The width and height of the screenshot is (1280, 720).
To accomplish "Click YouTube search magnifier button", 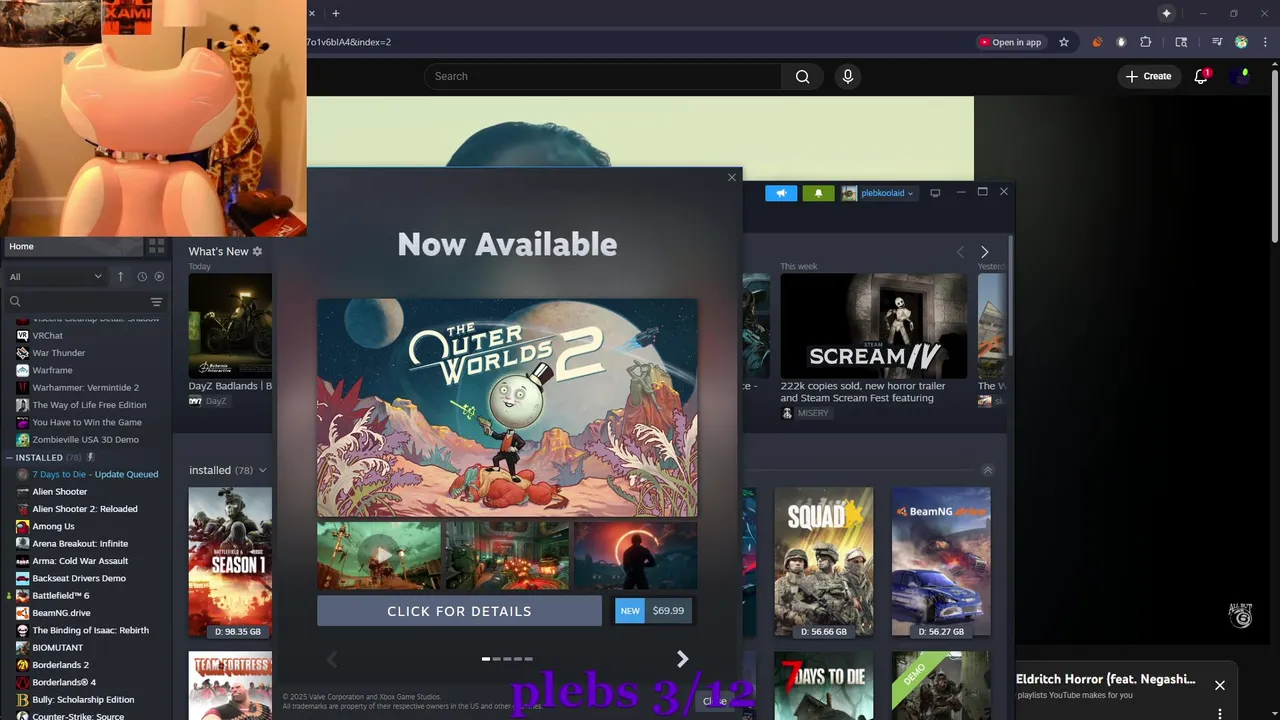I will [802, 77].
